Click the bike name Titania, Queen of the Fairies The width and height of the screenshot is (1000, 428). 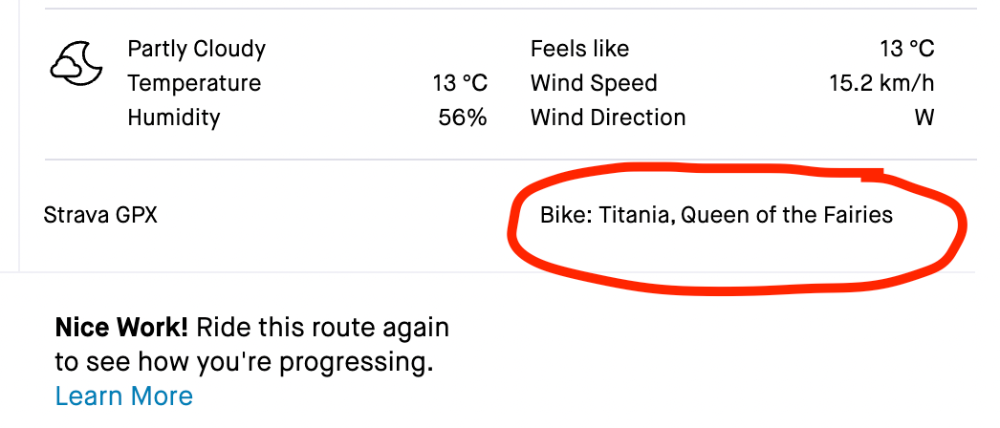746,215
